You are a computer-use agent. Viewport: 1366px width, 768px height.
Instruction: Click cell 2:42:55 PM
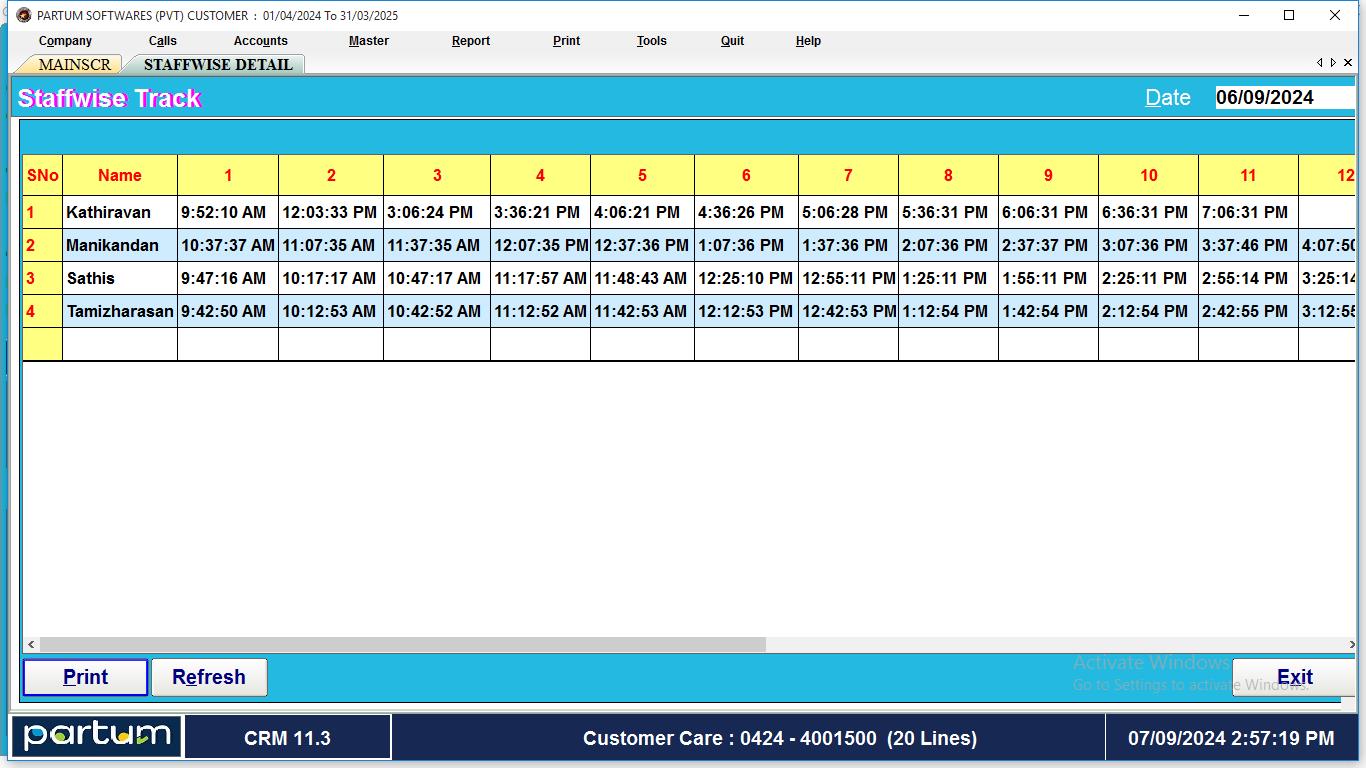[x=1248, y=311]
